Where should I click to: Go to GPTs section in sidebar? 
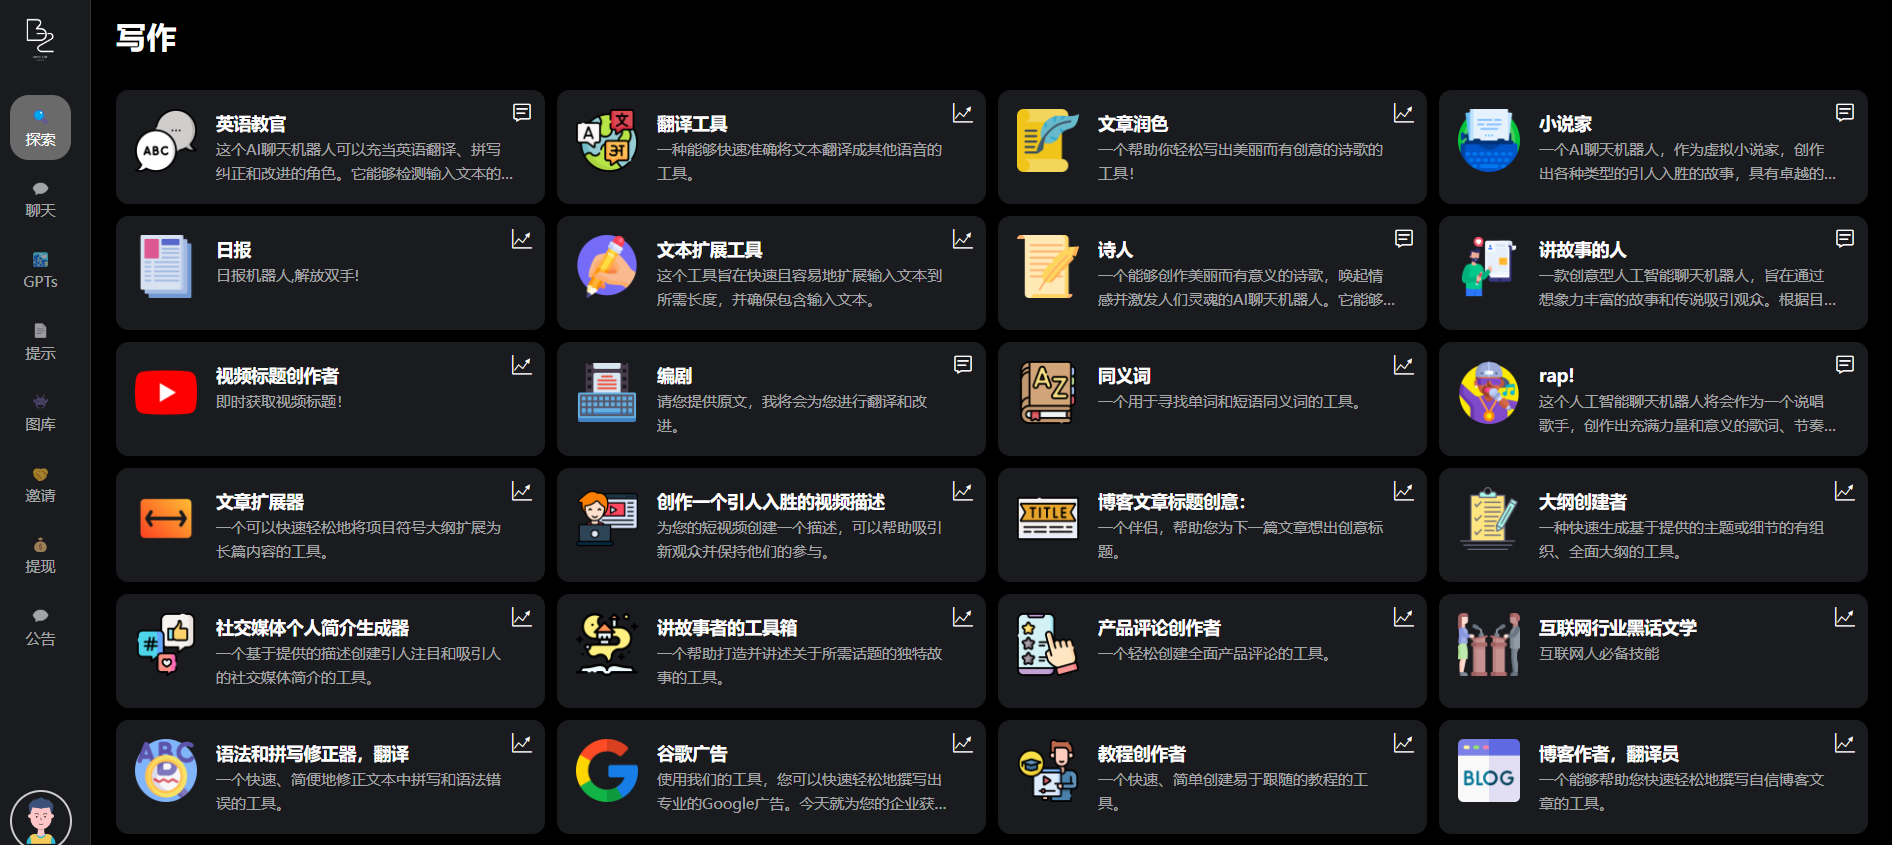40,270
